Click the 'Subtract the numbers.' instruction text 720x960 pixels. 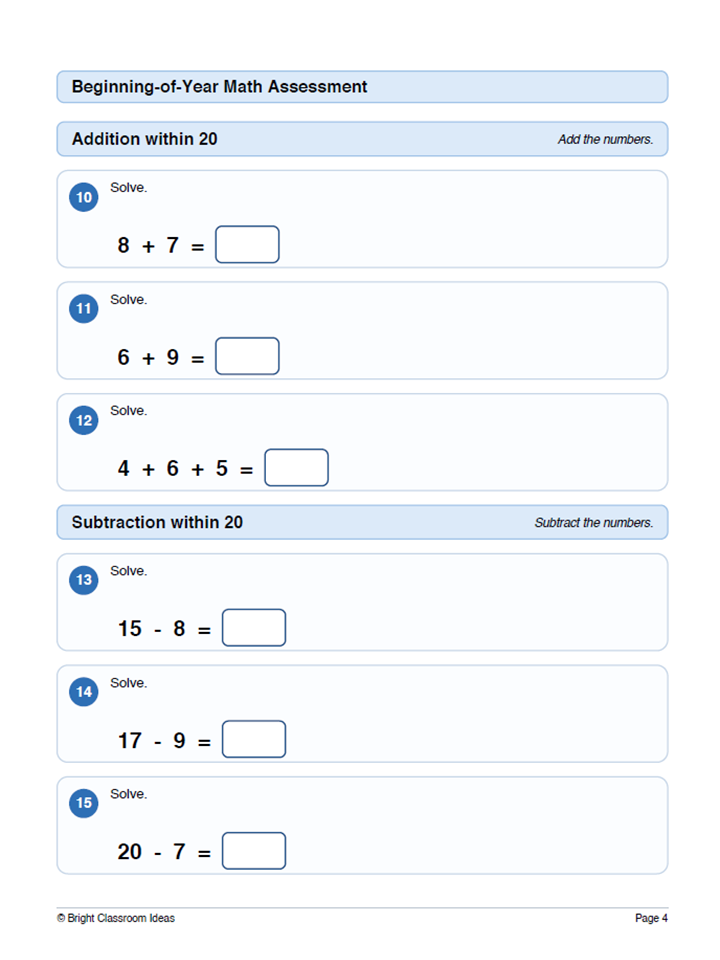(x=594, y=523)
